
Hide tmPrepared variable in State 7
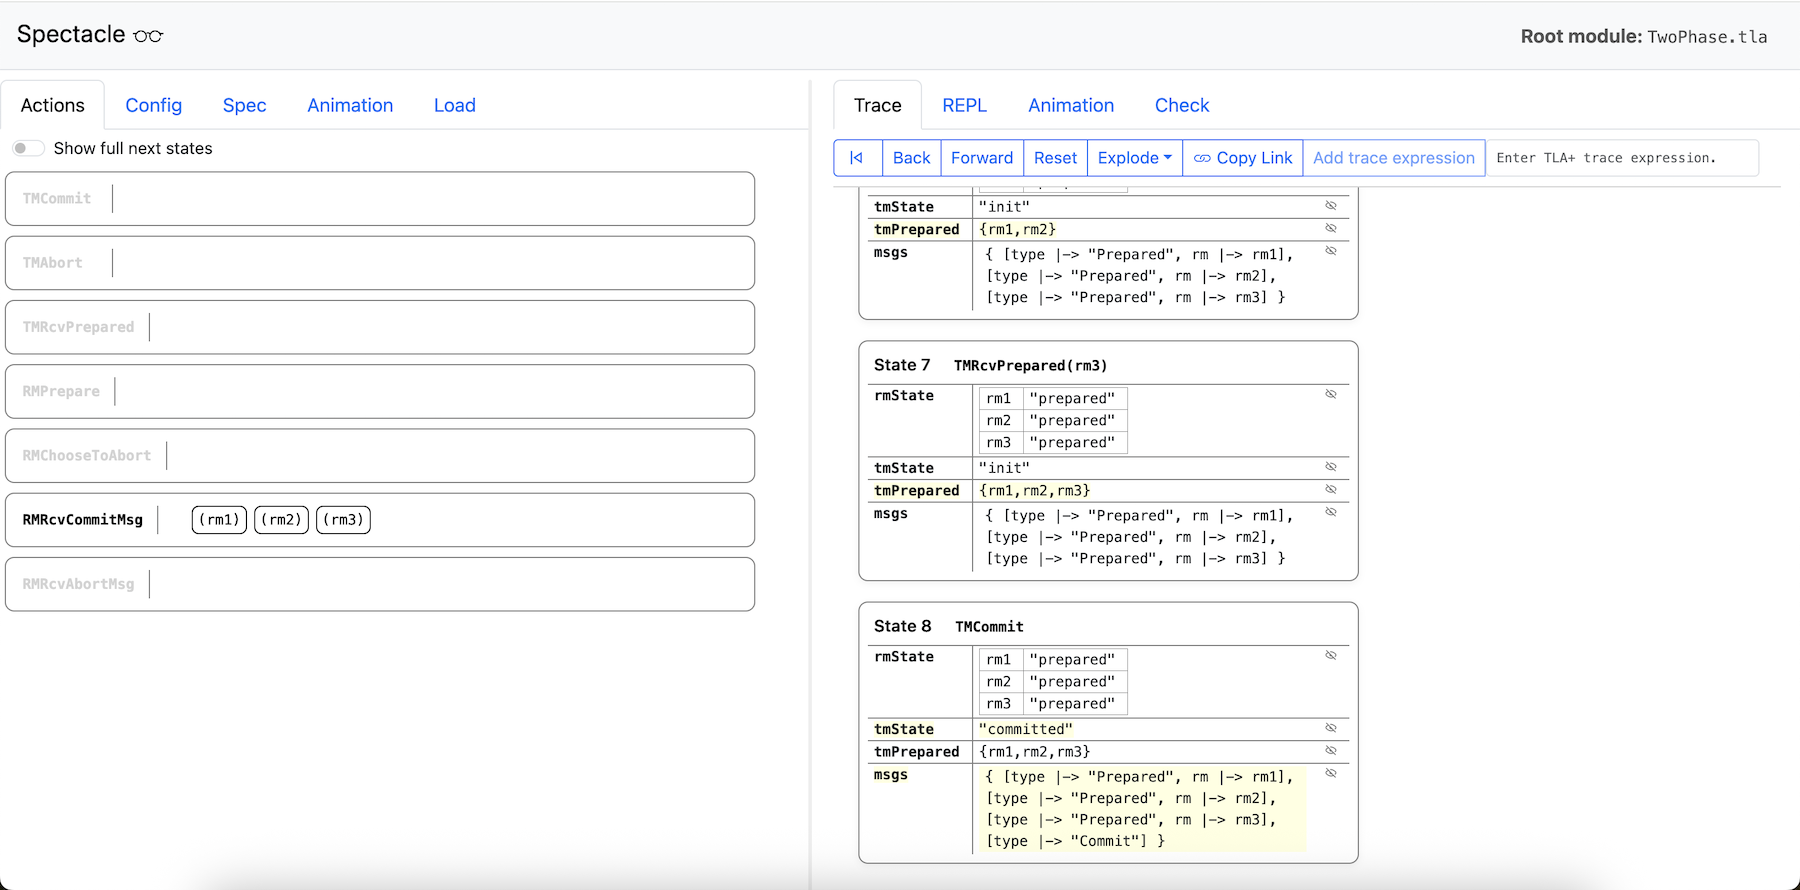click(1331, 489)
